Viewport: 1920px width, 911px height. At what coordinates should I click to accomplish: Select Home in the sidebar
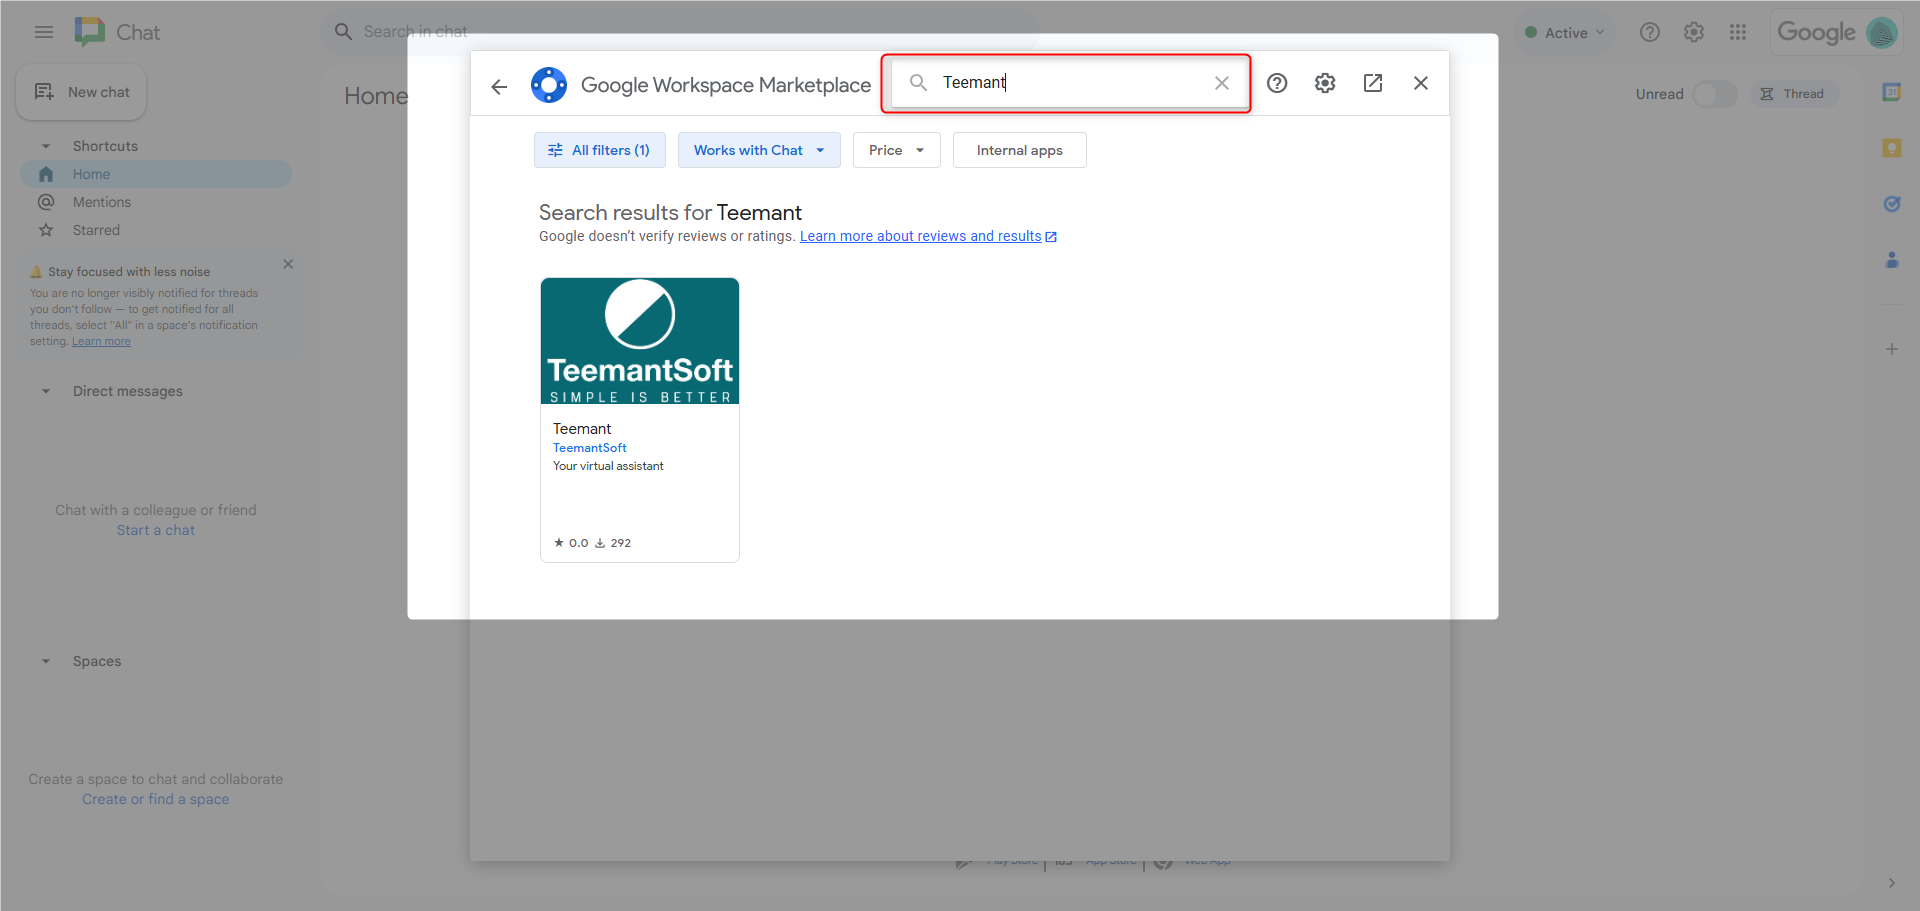(x=156, y=174)
